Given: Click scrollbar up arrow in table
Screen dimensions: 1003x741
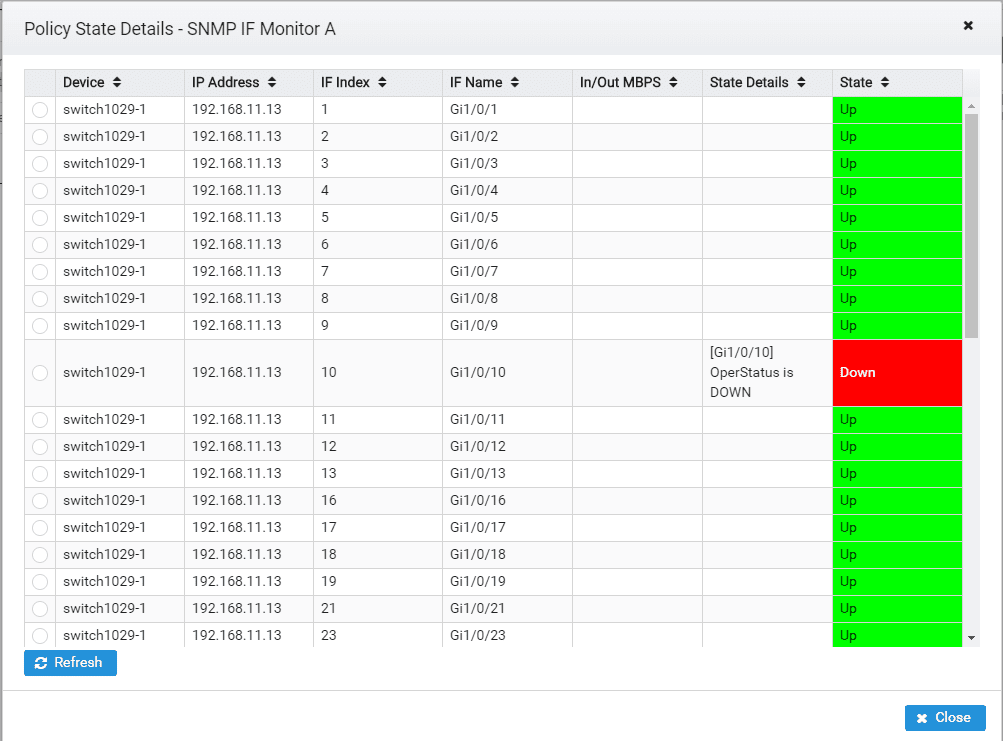Looking at the screenshot, I should pos(971,106).
